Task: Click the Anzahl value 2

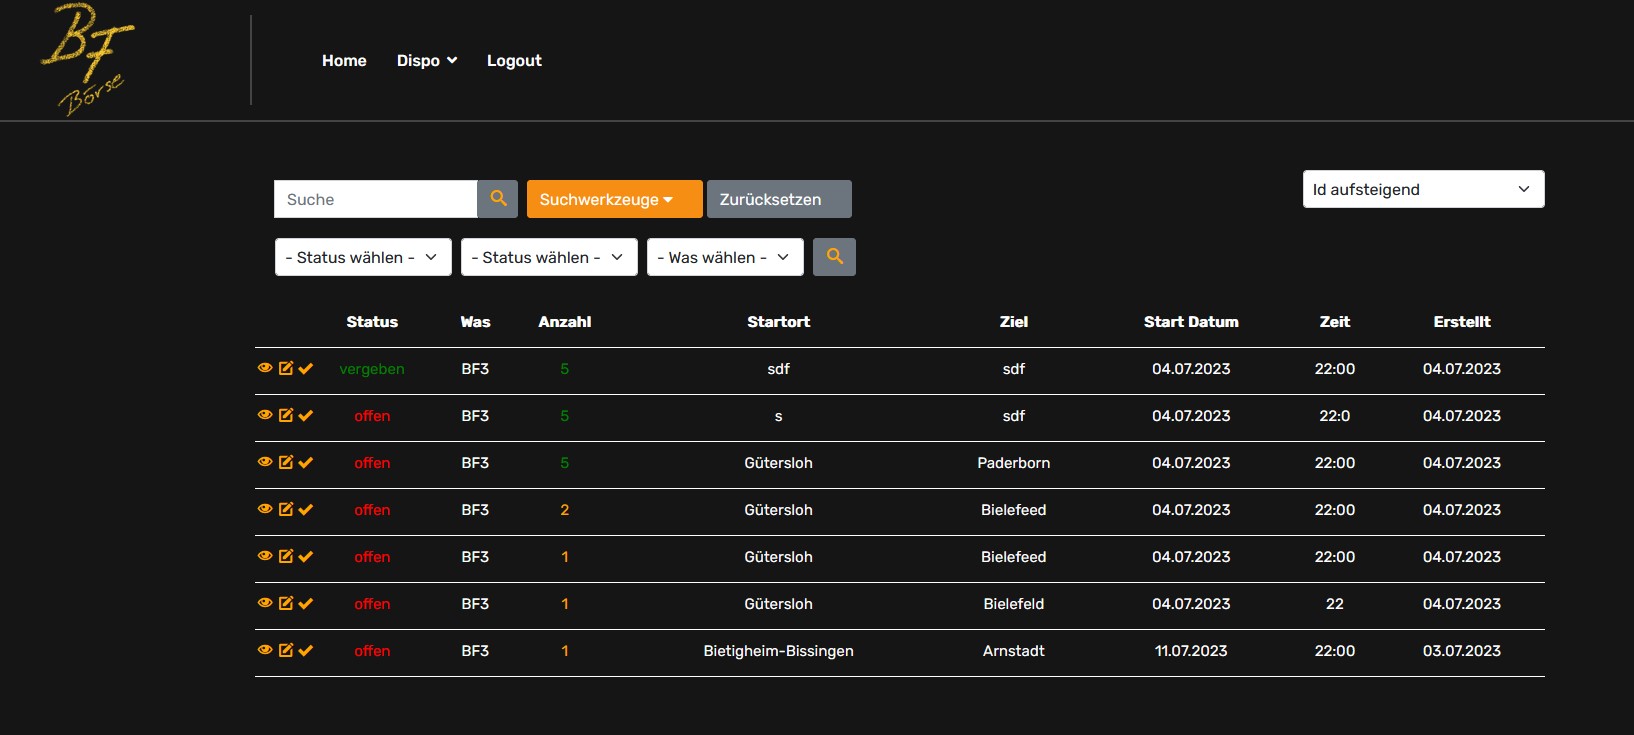Action: (x=565, y=510)
